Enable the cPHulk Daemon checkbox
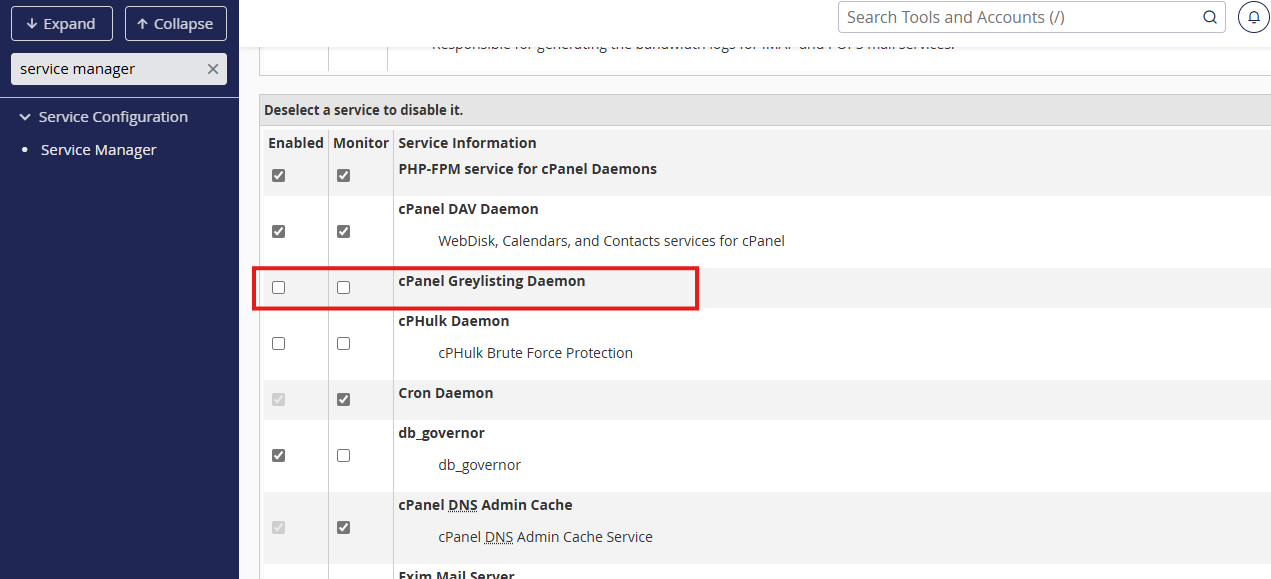1271x579 pixels. click(x=278, y=343)
